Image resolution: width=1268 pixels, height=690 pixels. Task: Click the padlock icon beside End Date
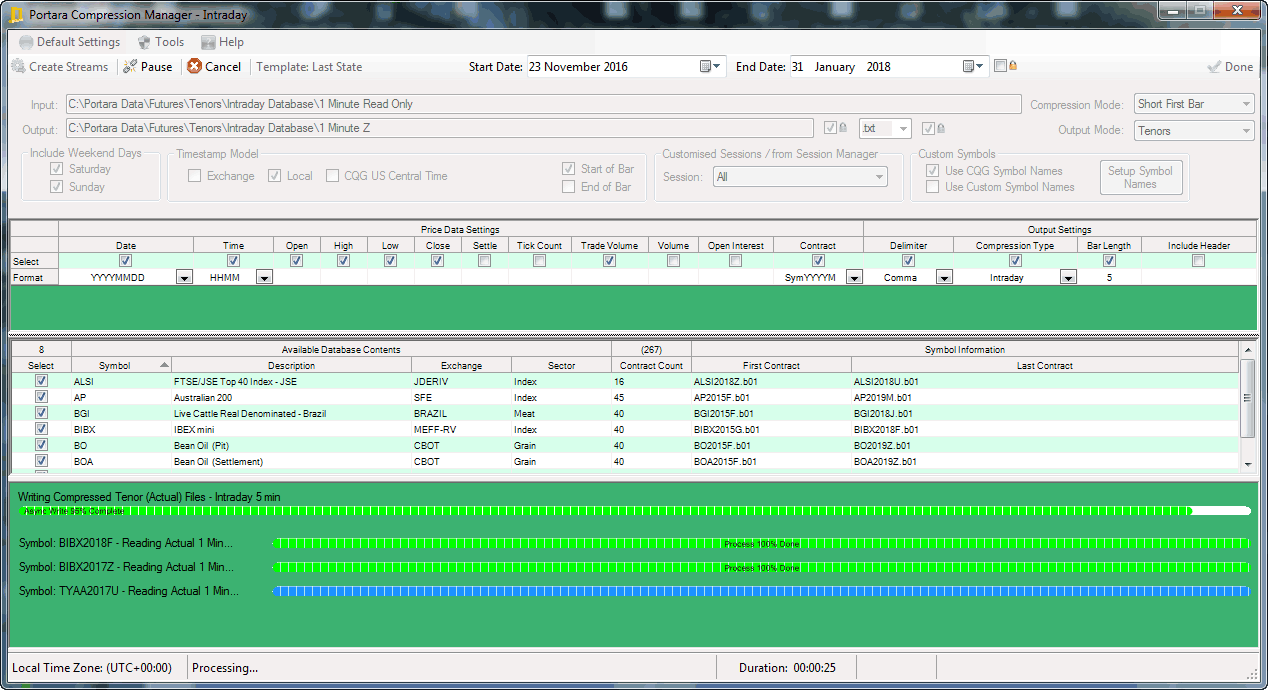click(x=1013, y=66)
